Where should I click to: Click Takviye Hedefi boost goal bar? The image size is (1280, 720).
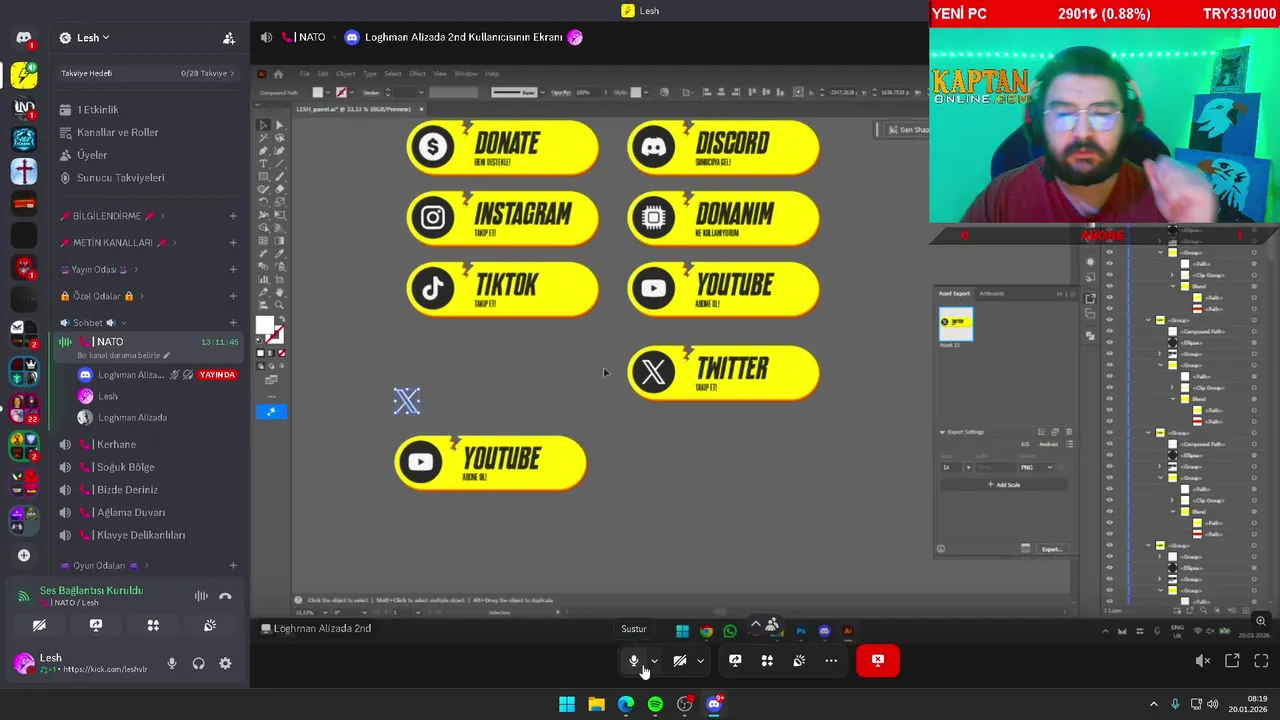pyautogui.click(x=147, y=73)
